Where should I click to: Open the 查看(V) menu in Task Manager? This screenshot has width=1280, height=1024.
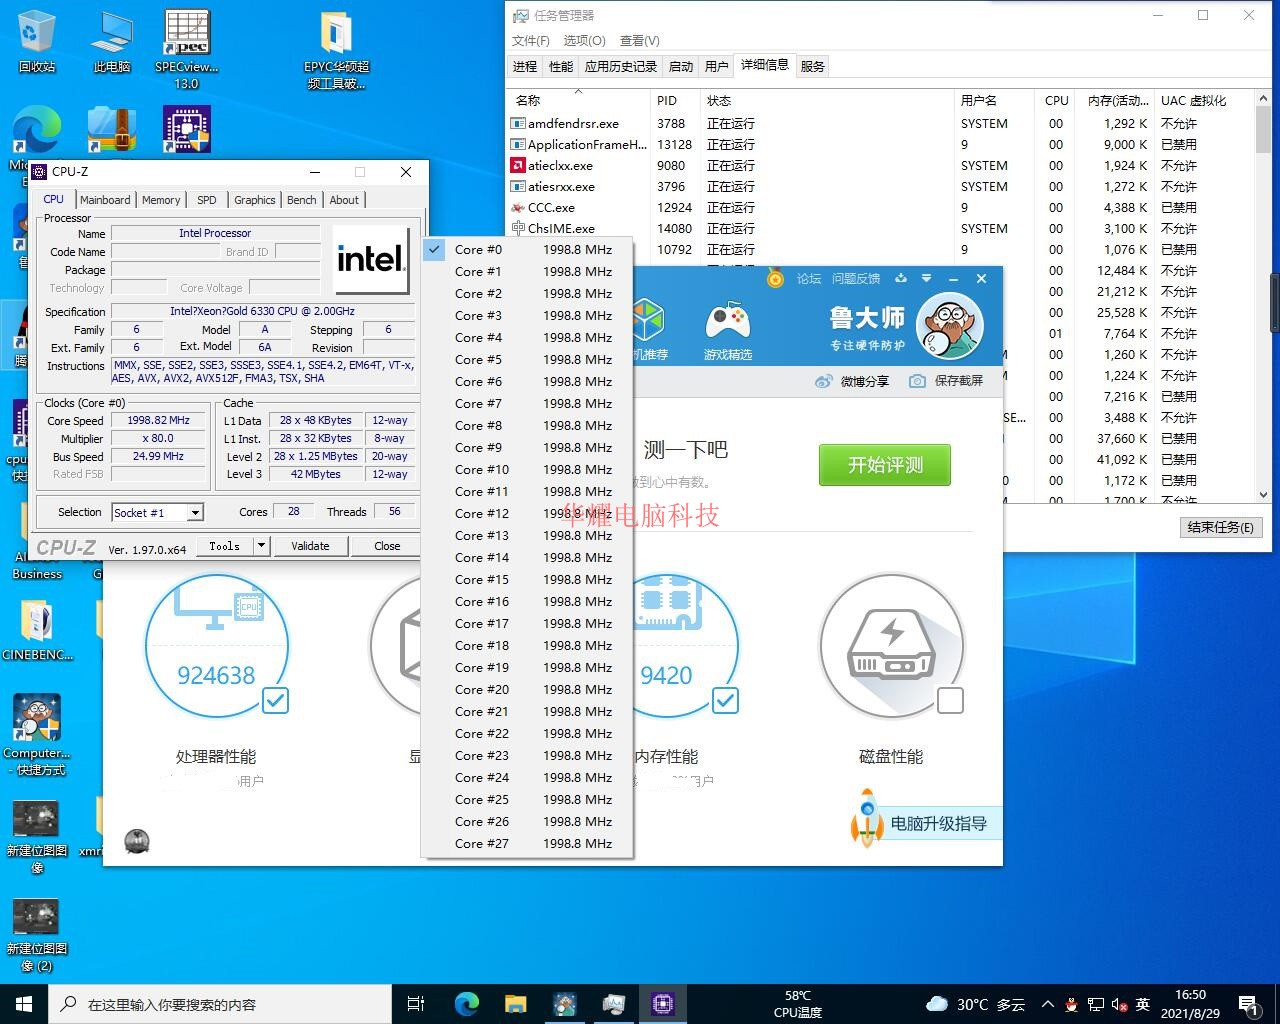click(640, 41)
